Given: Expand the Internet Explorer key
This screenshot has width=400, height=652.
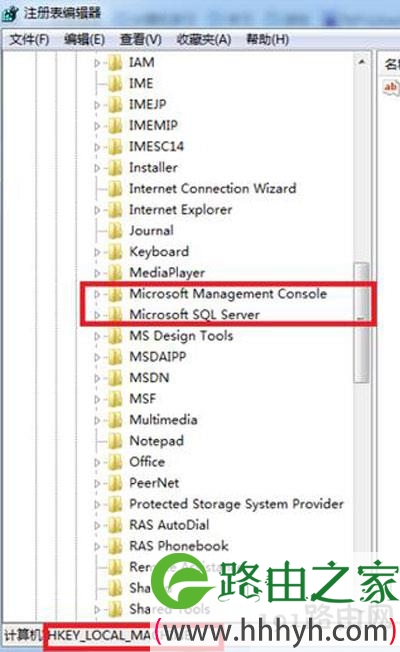Looking at the screenshot, I should (x=97, y=210).
